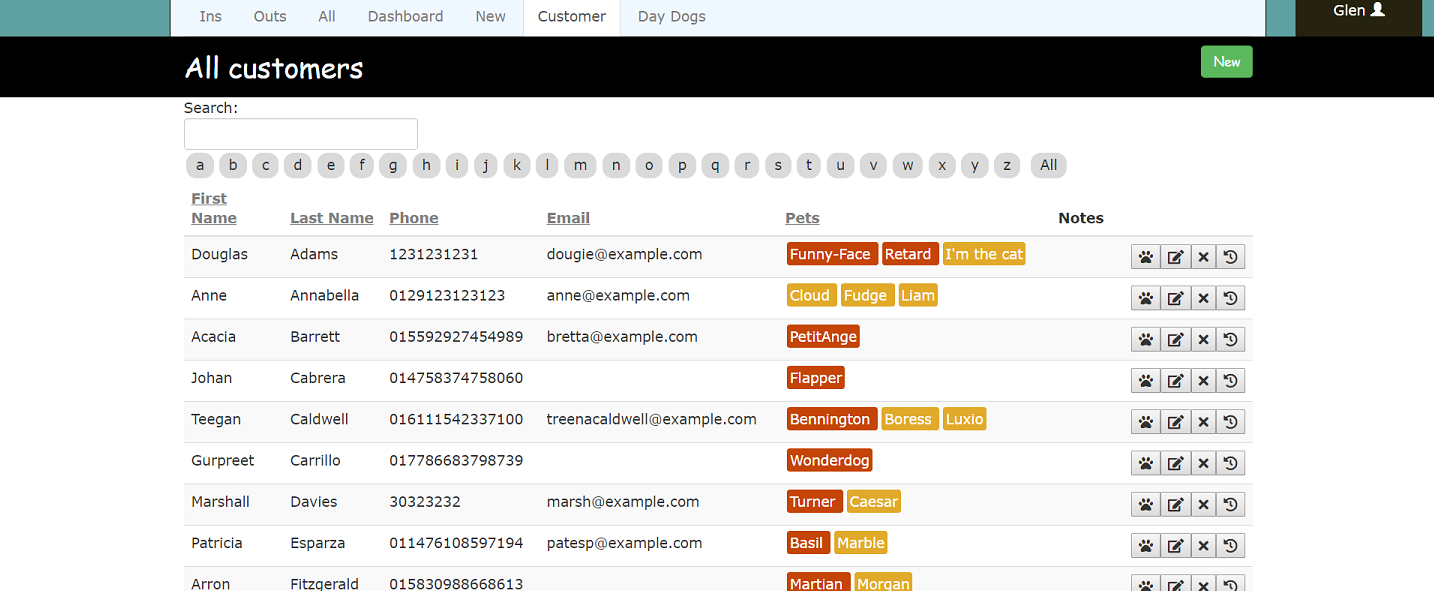
Task: Switch to the Ins tab
Action: point(211,16)
